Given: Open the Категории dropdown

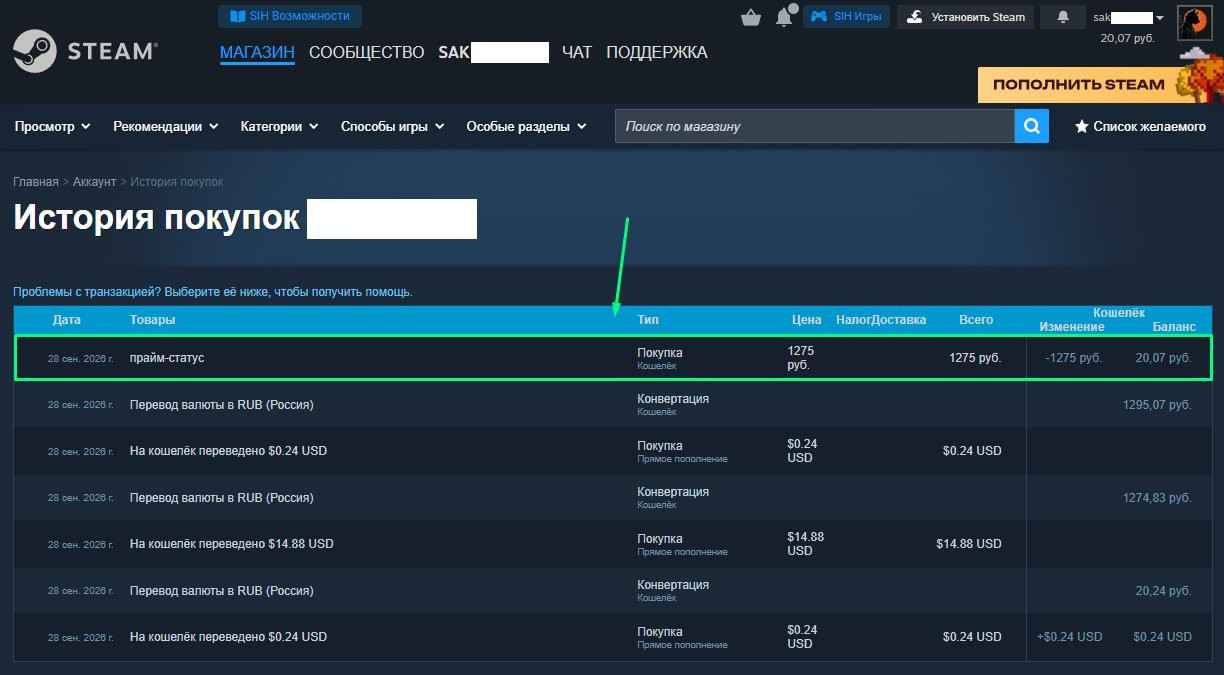Looking at the screenshot, I should pyautogui.click(x=280, y=127).
